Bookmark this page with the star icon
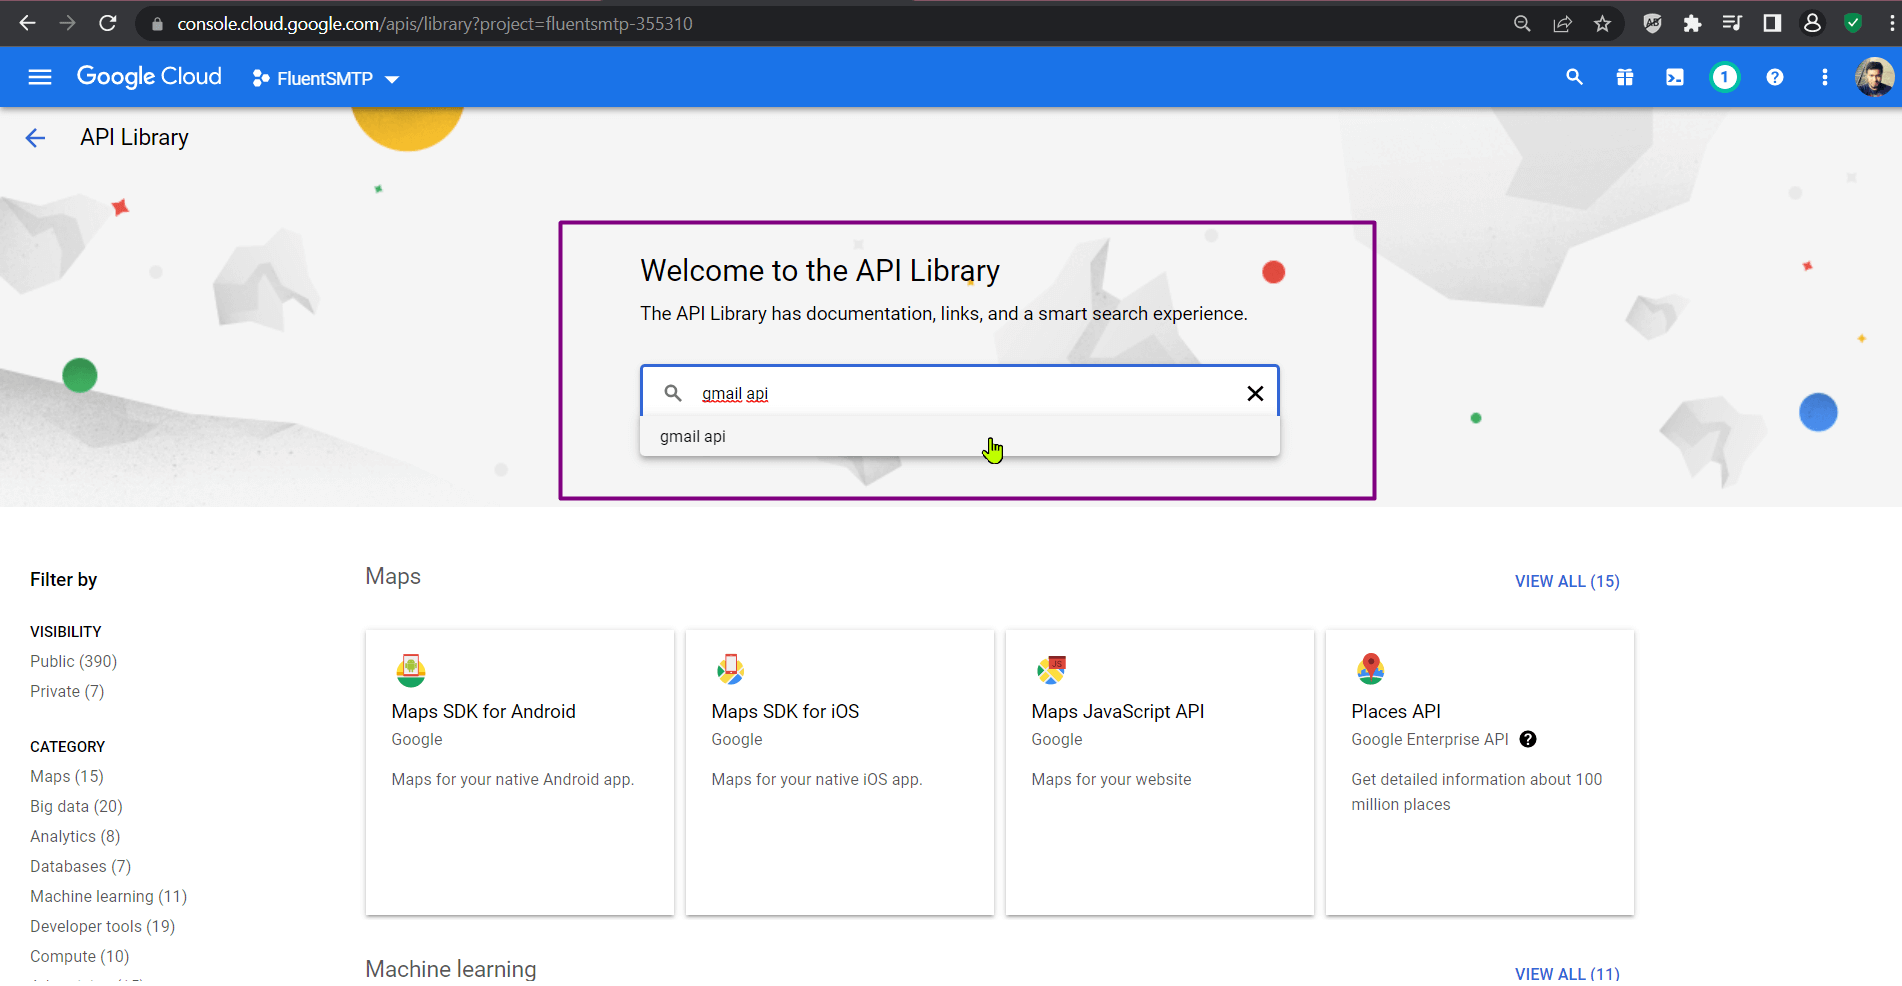This screenshot has width=1902, height=986. (x=1603, y=24)
